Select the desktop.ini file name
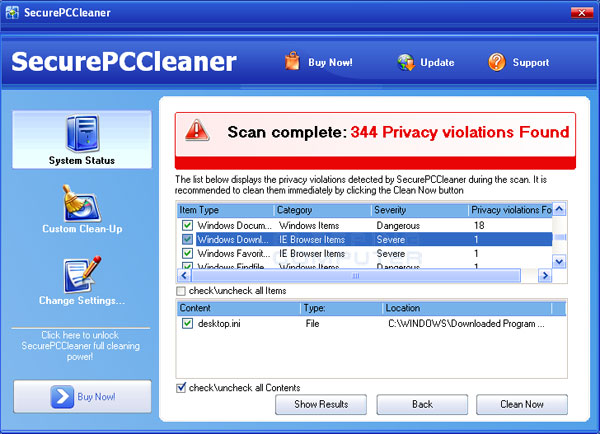The image size is (600, 434). pos(219,324)
